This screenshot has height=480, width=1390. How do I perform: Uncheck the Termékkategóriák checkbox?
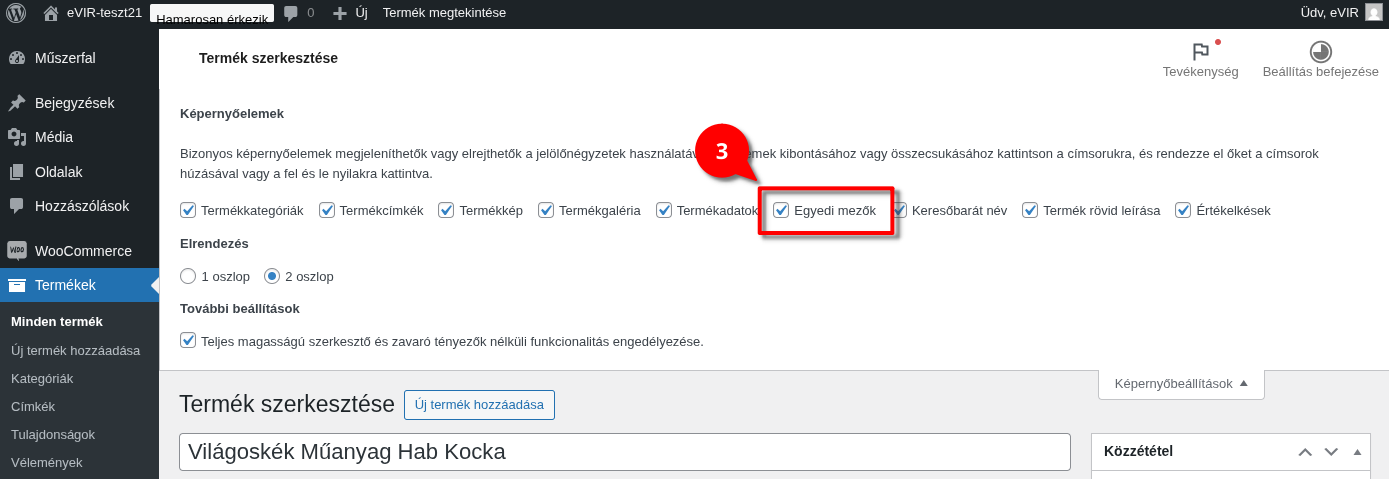188,211
